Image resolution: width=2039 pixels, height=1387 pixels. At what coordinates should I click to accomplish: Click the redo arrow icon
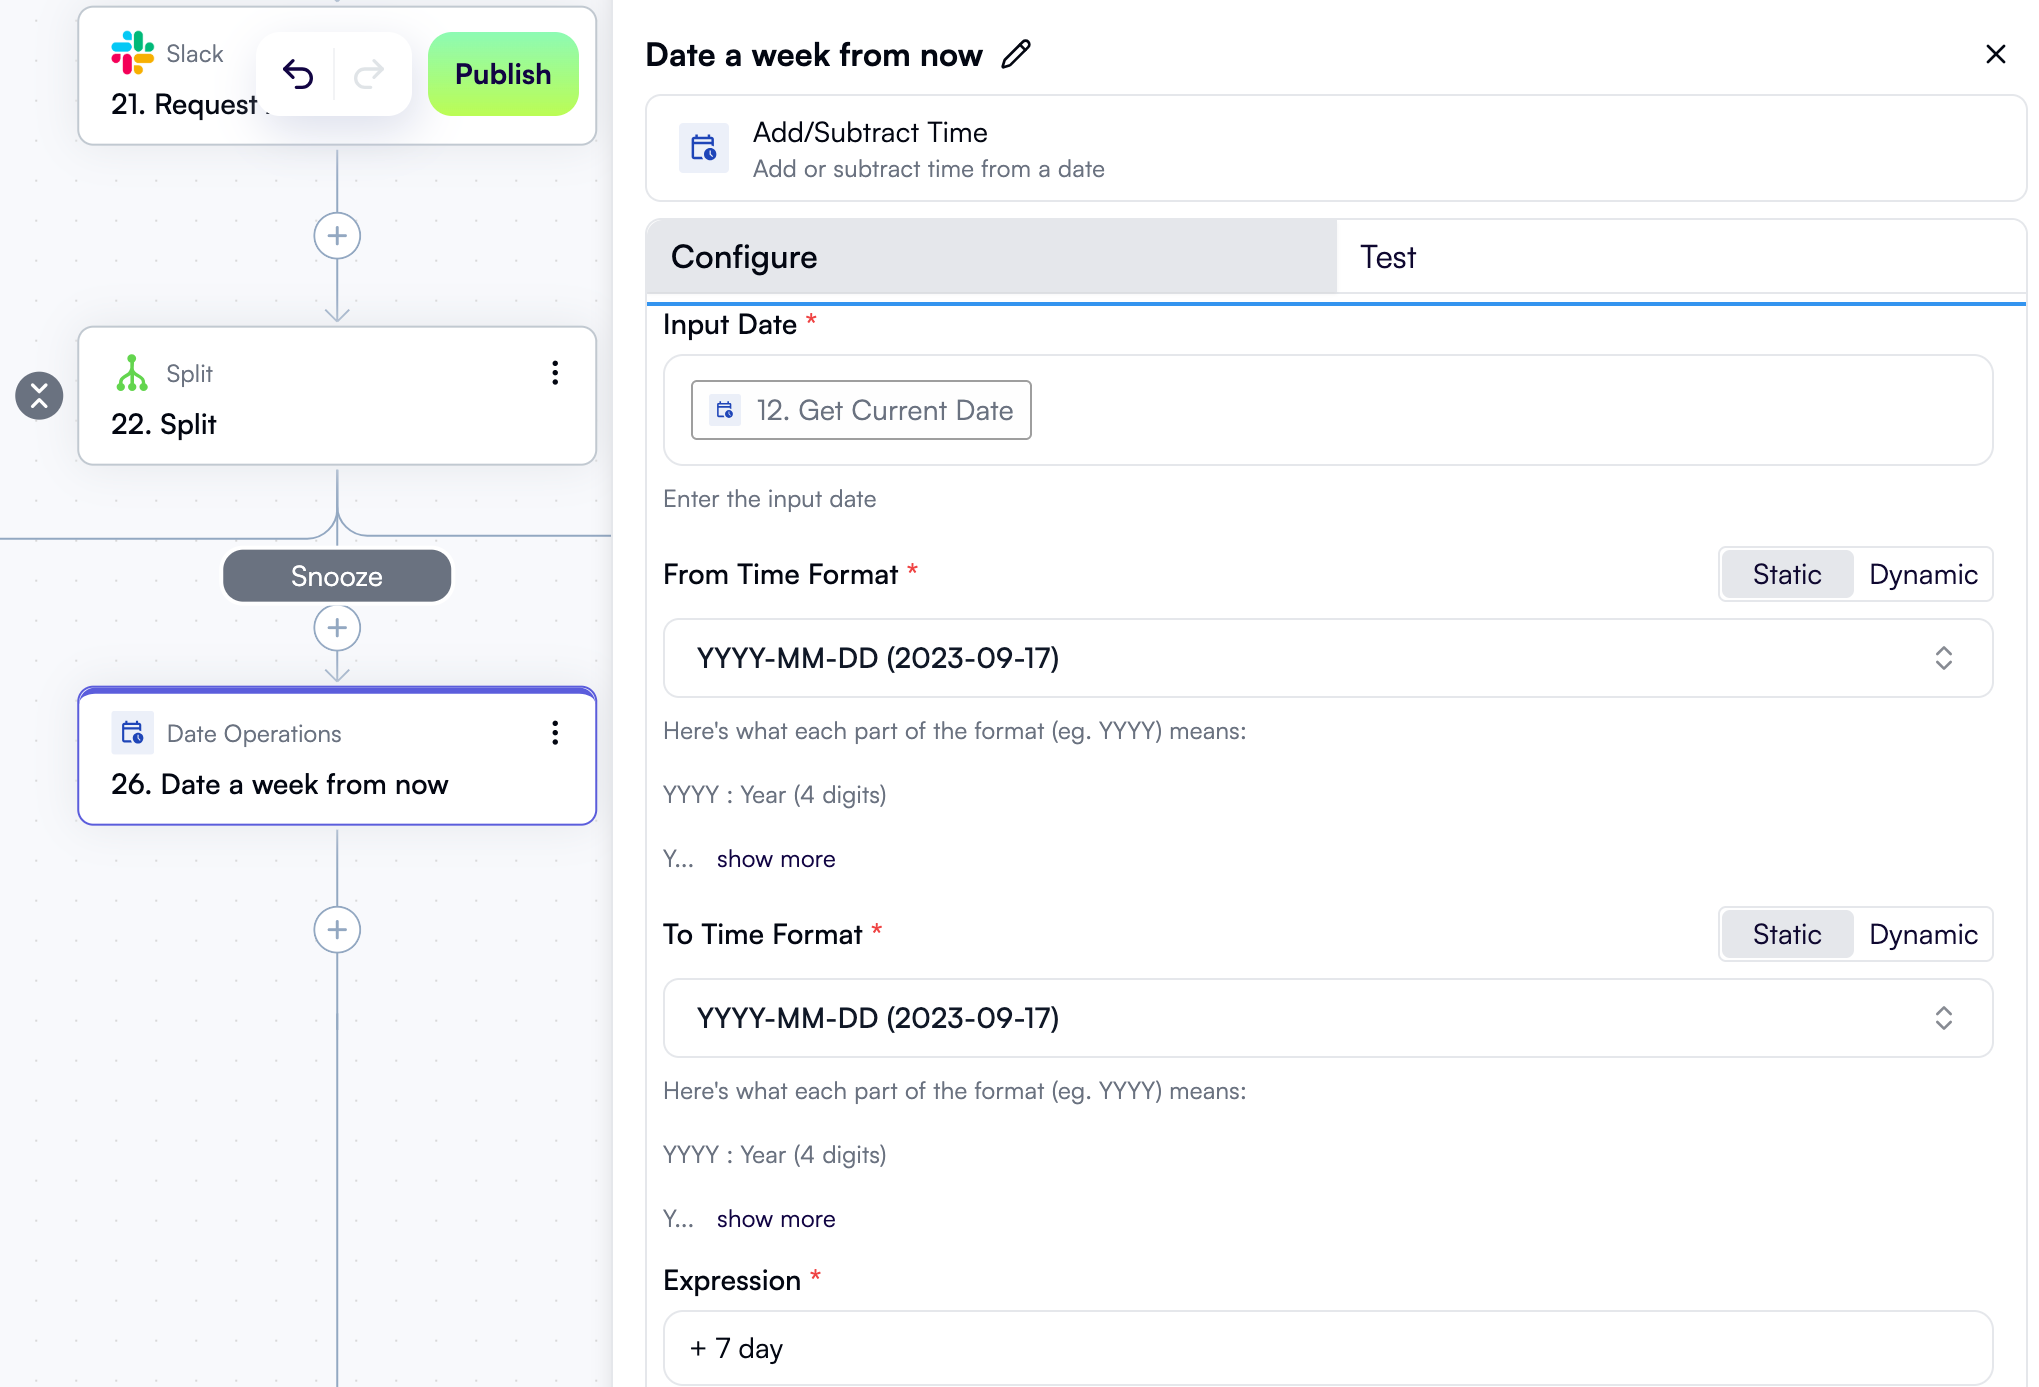click(369, 73)
